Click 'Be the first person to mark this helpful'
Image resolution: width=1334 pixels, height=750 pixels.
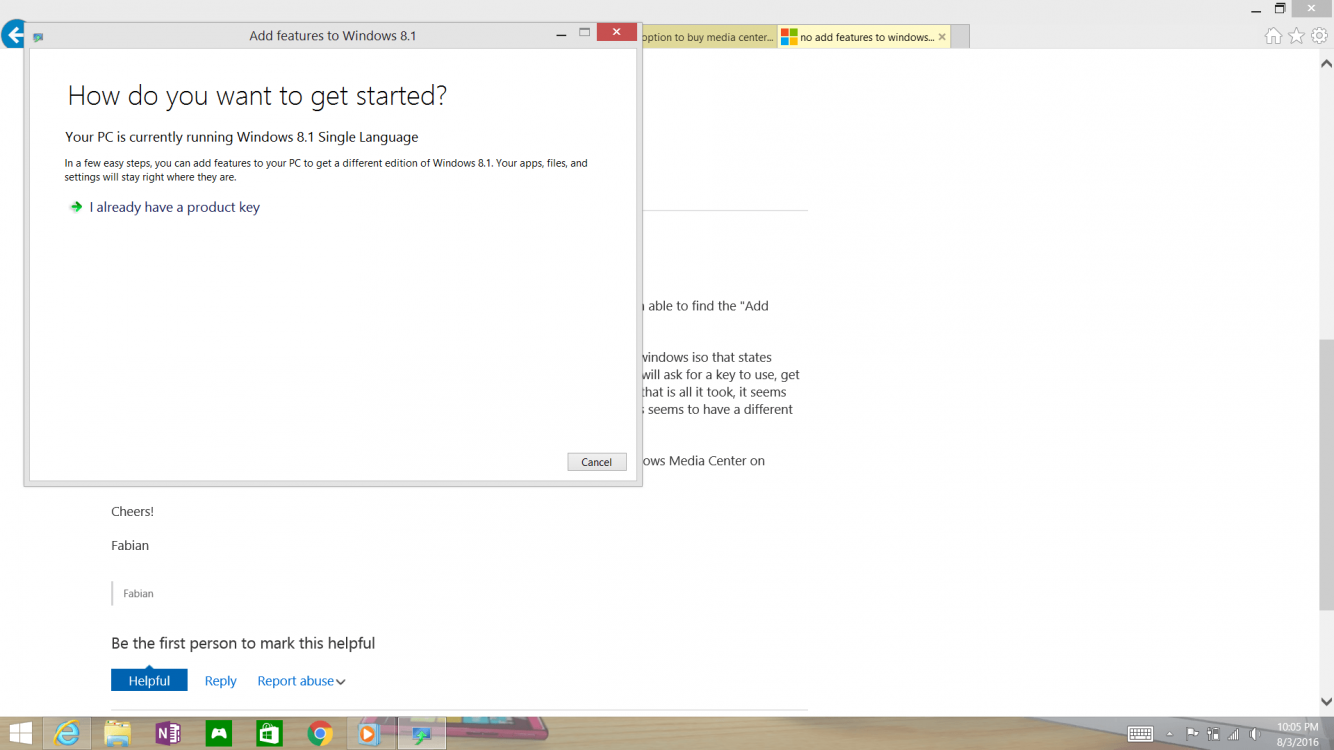pos(243,643)
